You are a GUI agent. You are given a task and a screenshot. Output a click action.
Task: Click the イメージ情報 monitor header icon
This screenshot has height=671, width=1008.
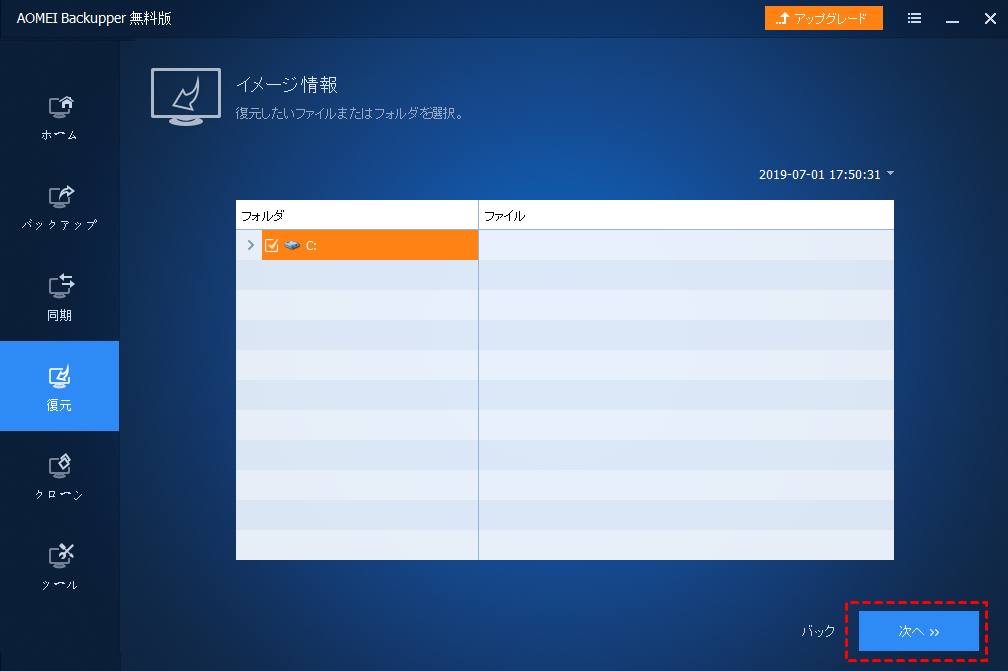point(186,96)
